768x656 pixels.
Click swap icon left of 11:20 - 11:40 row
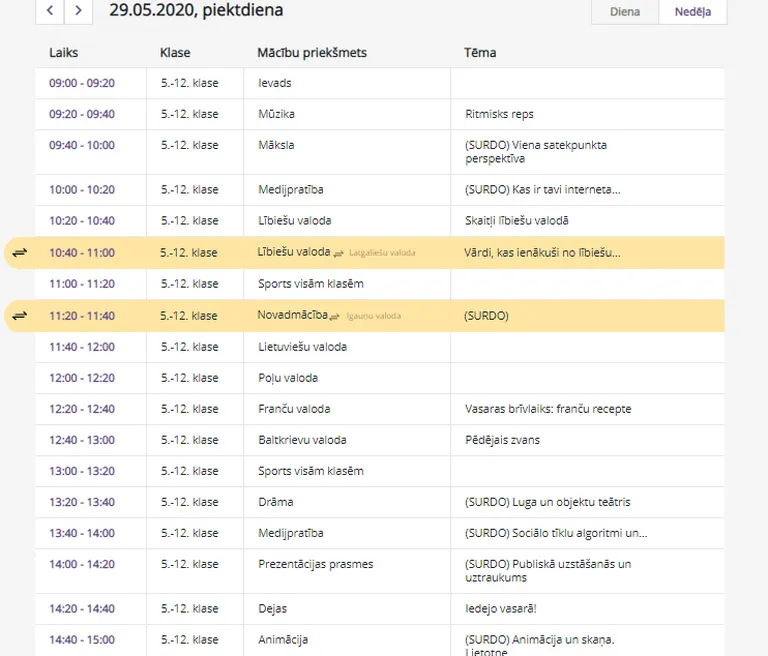[20, 316]
